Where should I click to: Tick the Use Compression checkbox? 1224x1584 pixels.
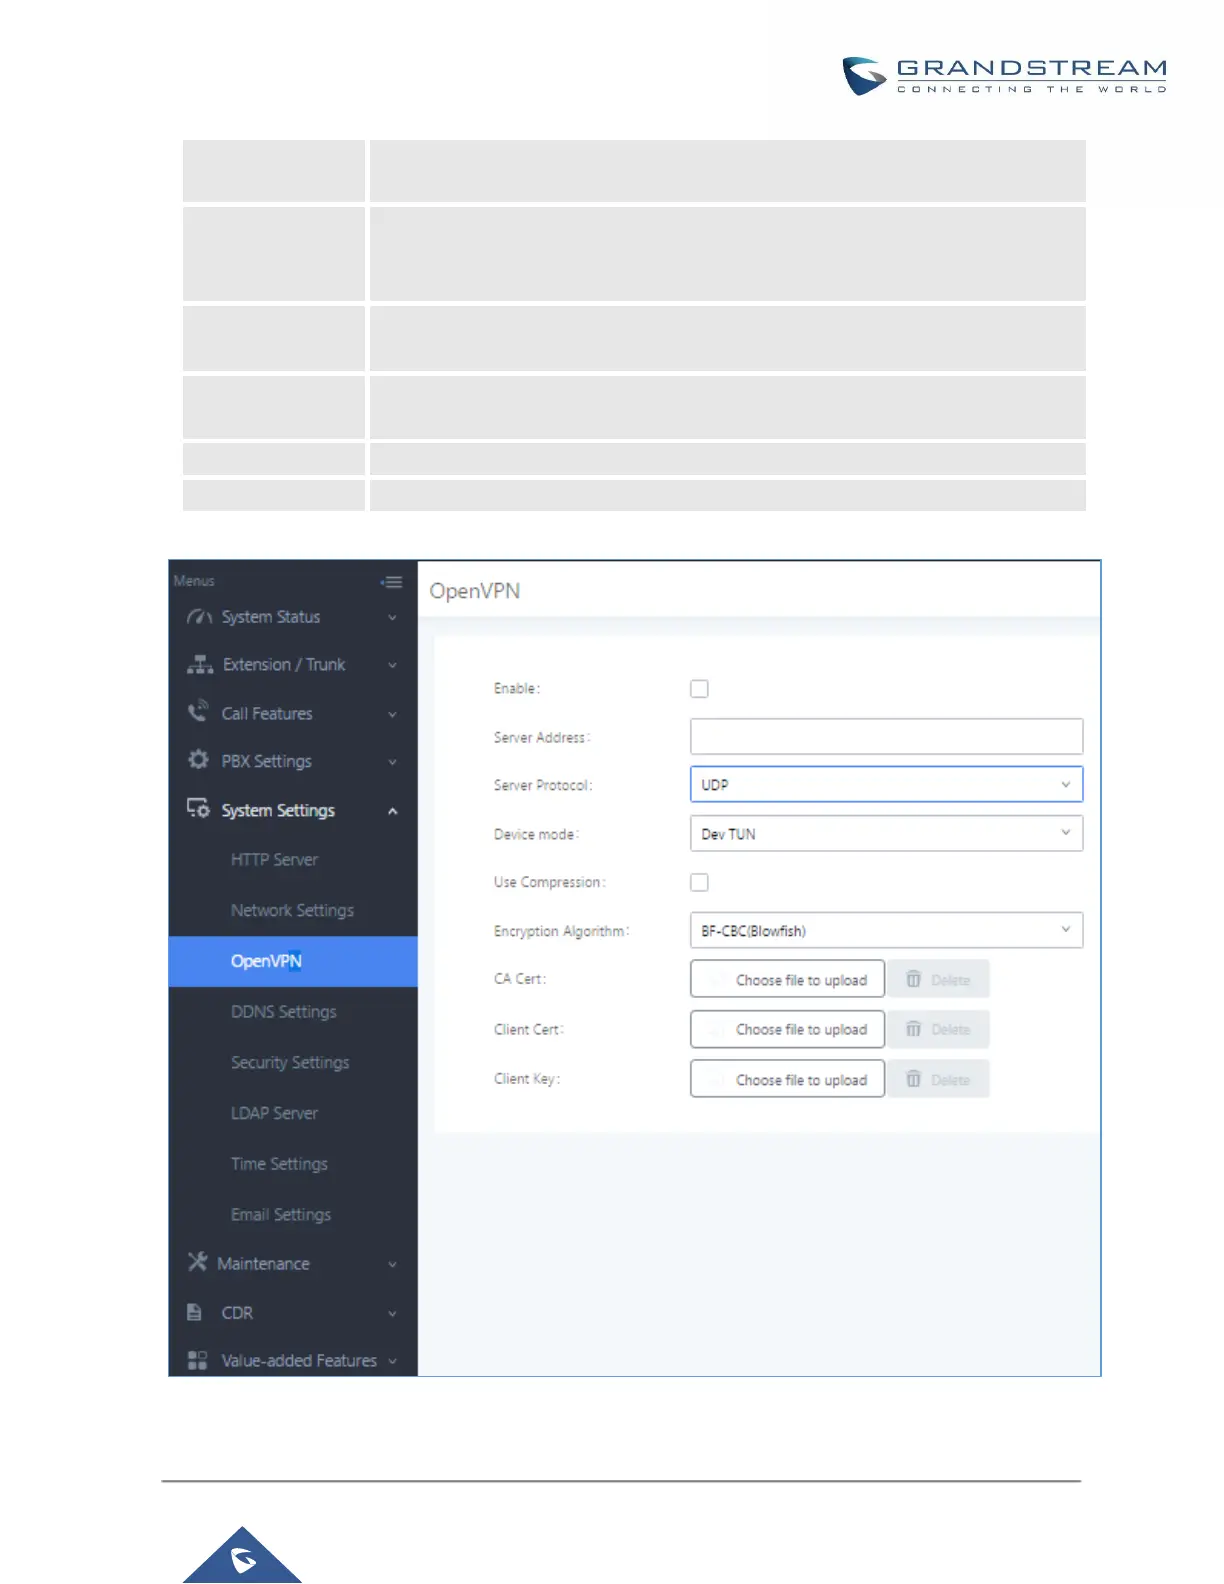tap(699, 882)
